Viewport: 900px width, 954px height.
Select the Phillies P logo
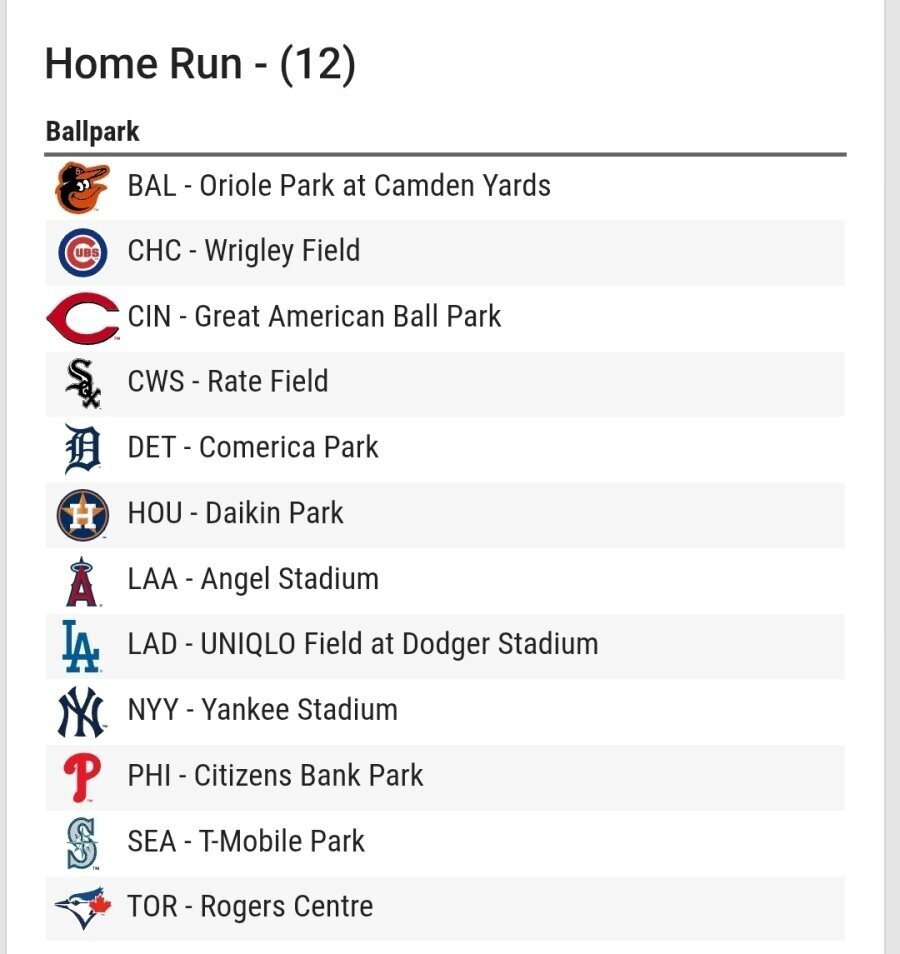[82, 778]
